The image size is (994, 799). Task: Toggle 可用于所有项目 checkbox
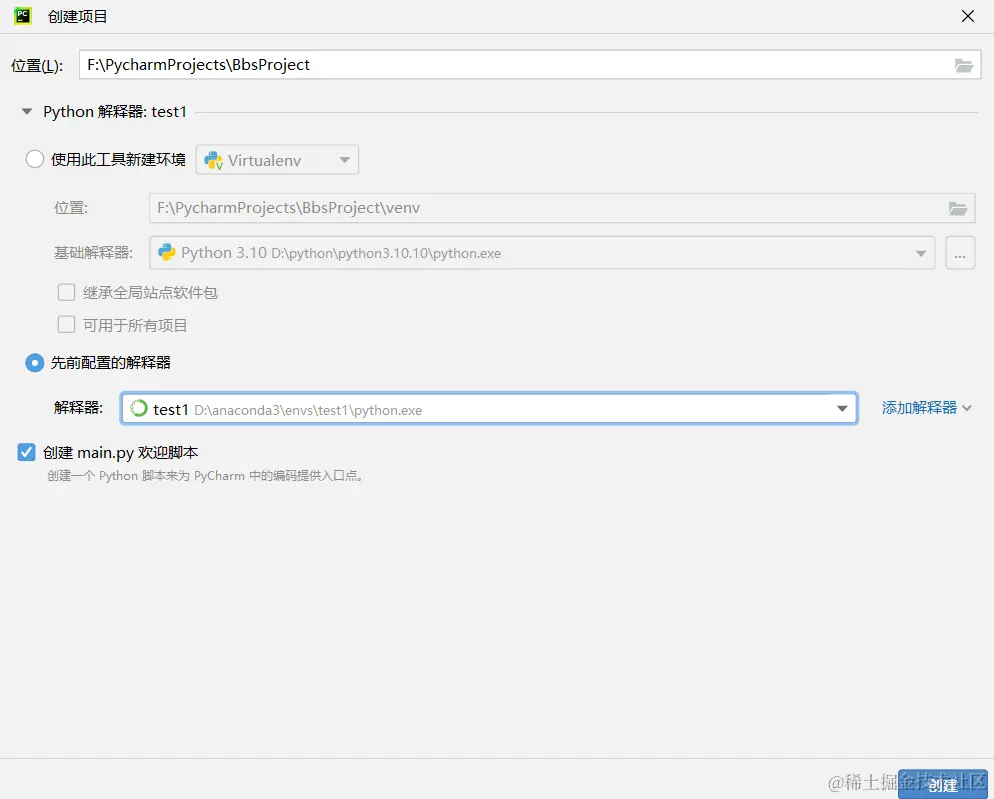pyautogui.click(x=67, y=325)
